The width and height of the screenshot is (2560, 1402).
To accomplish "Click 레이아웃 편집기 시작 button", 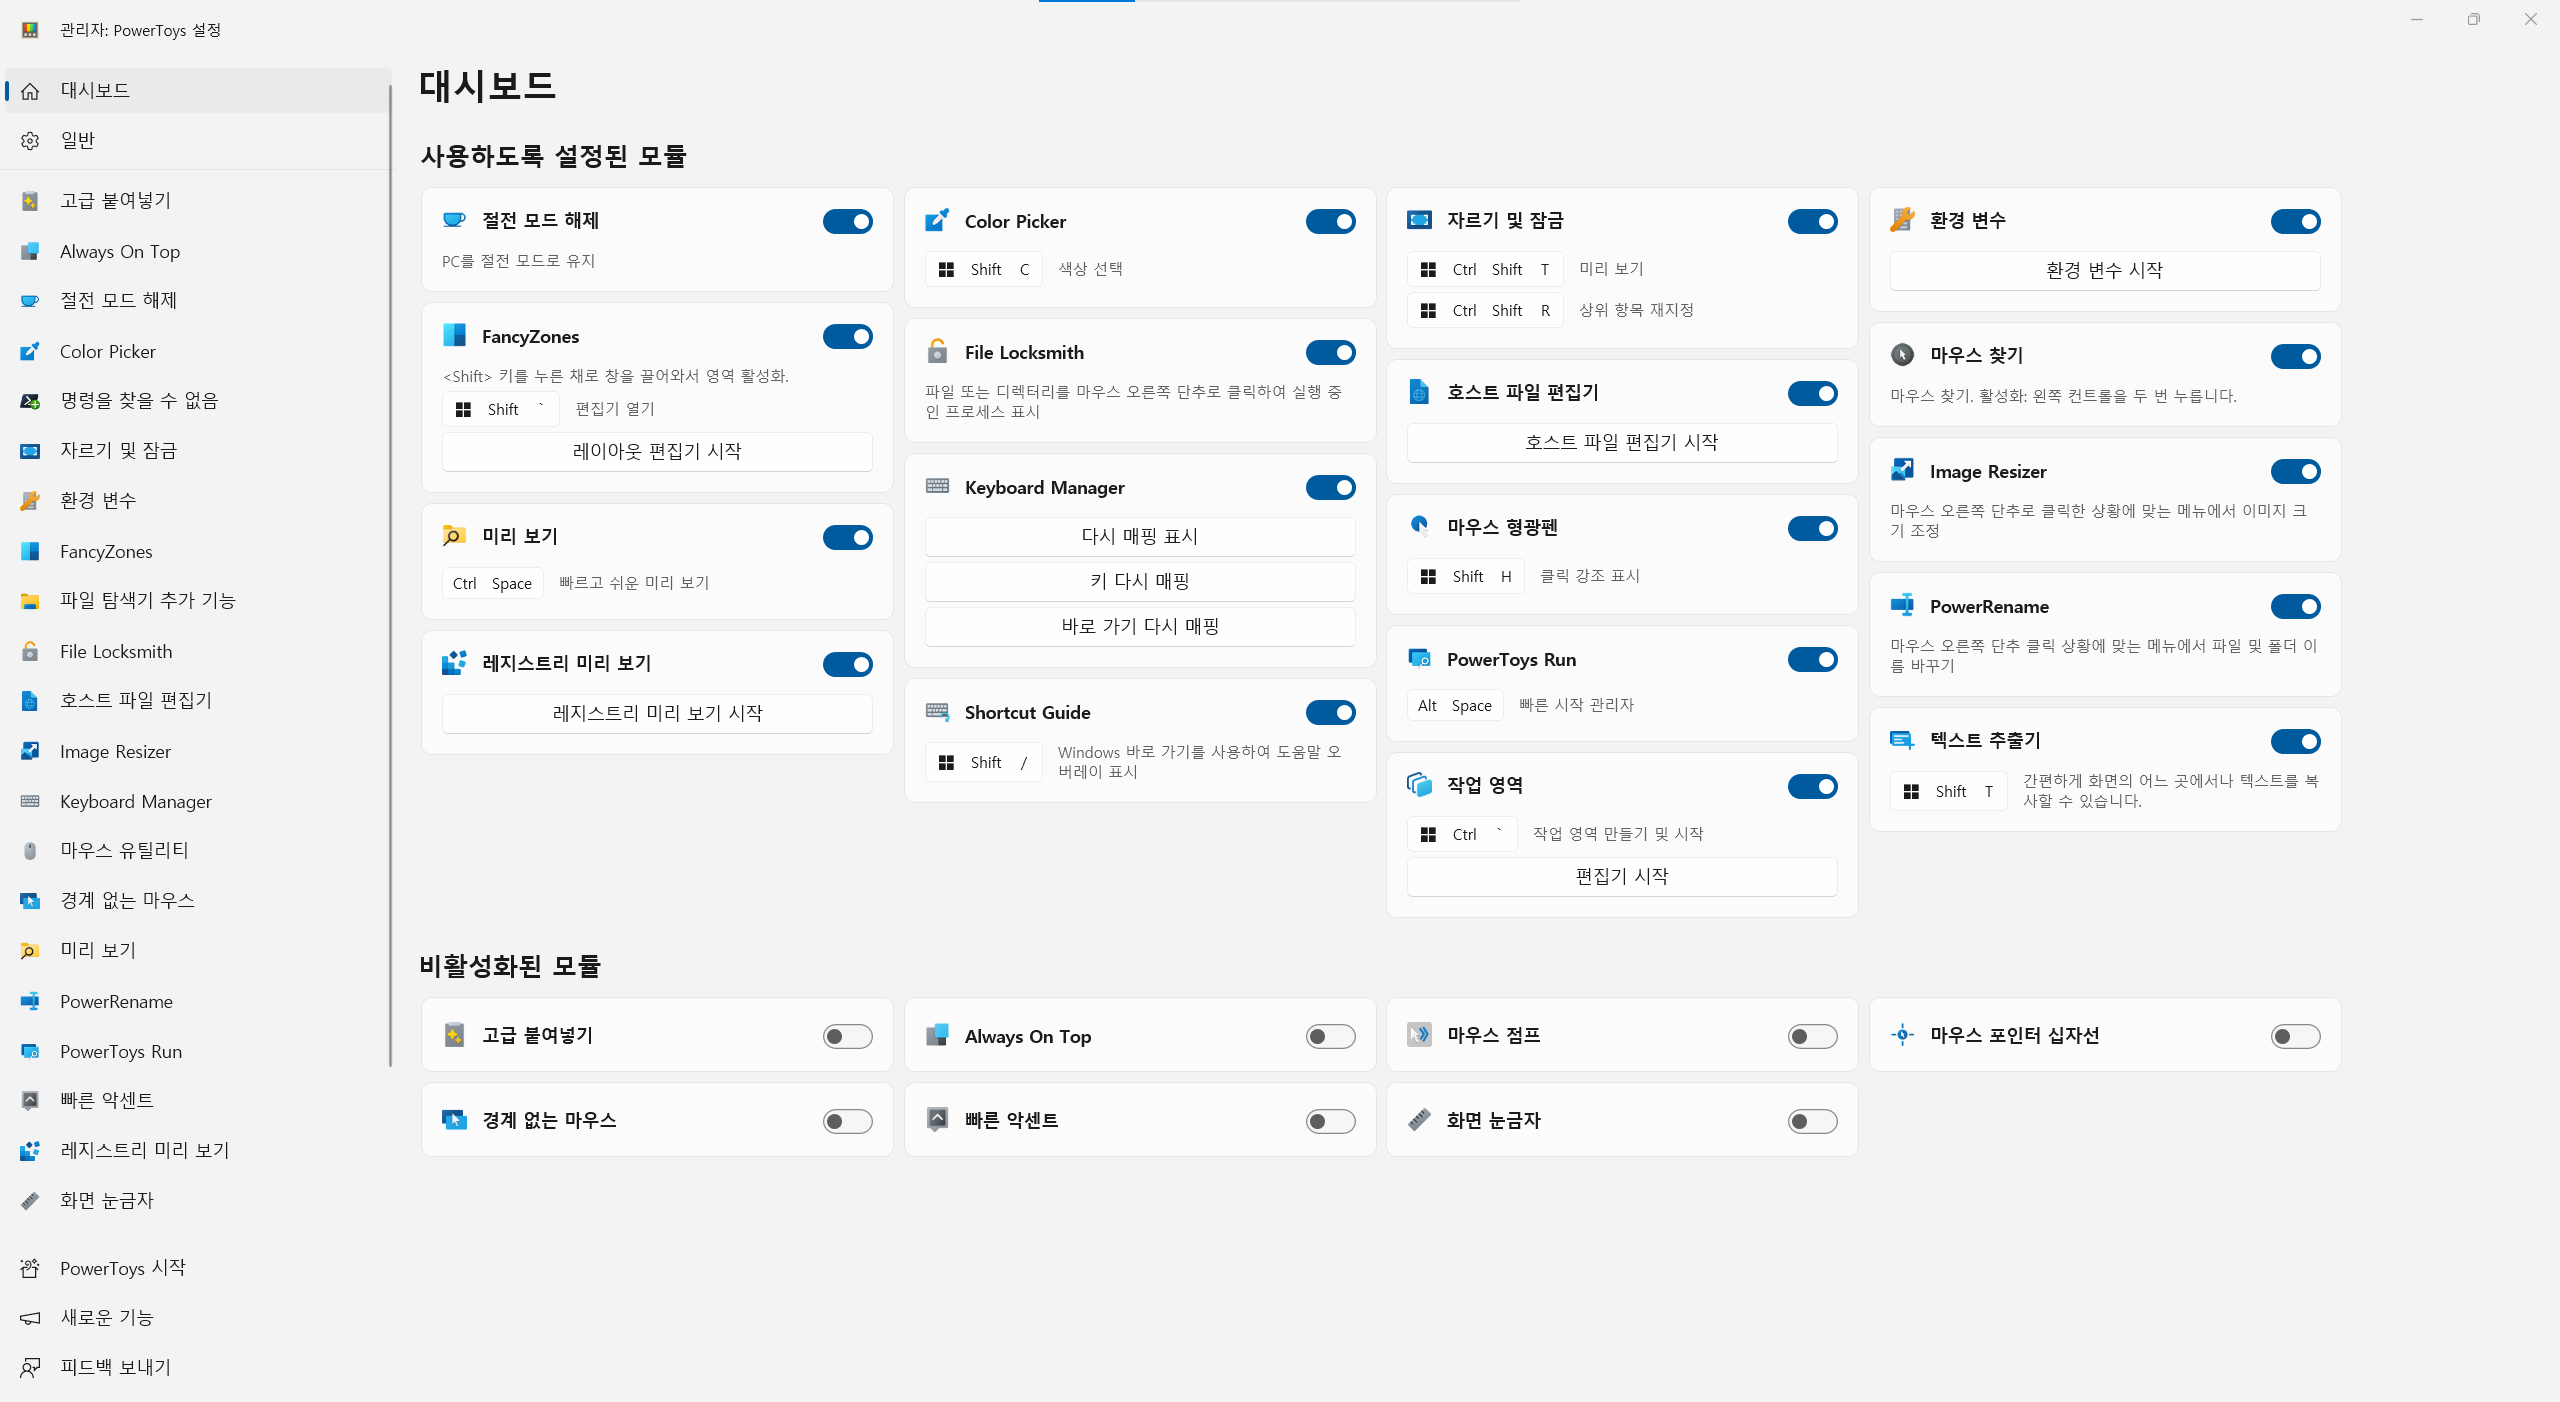I will (x=657, y=451).
